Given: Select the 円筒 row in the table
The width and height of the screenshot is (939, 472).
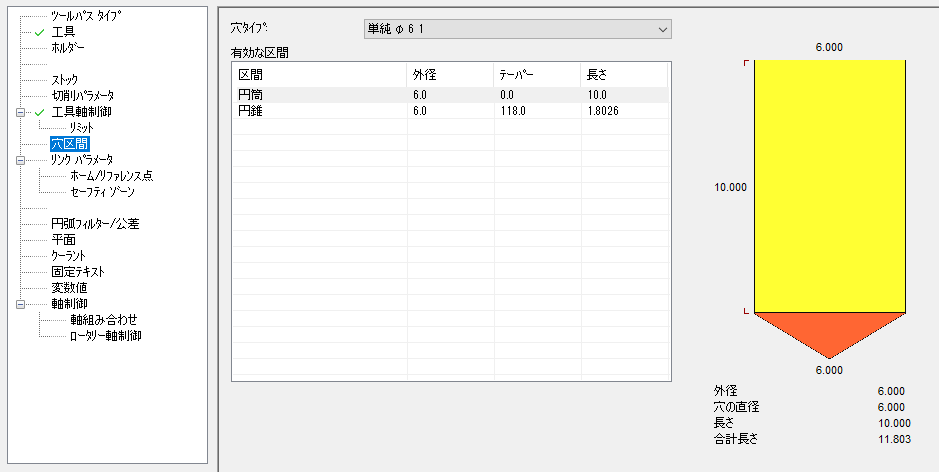Looking at the screenshot, I should pyautogui.click(x=250, y=94).
